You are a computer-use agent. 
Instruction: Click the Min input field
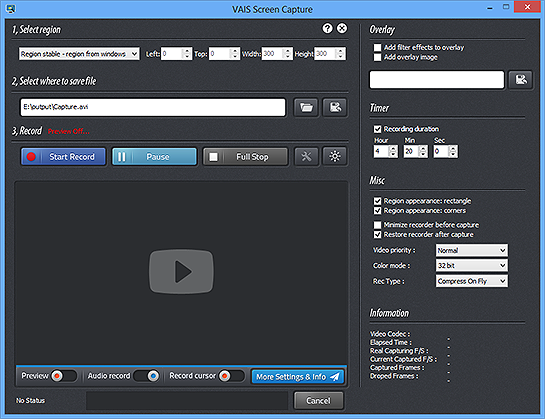(x=411, y=151)
